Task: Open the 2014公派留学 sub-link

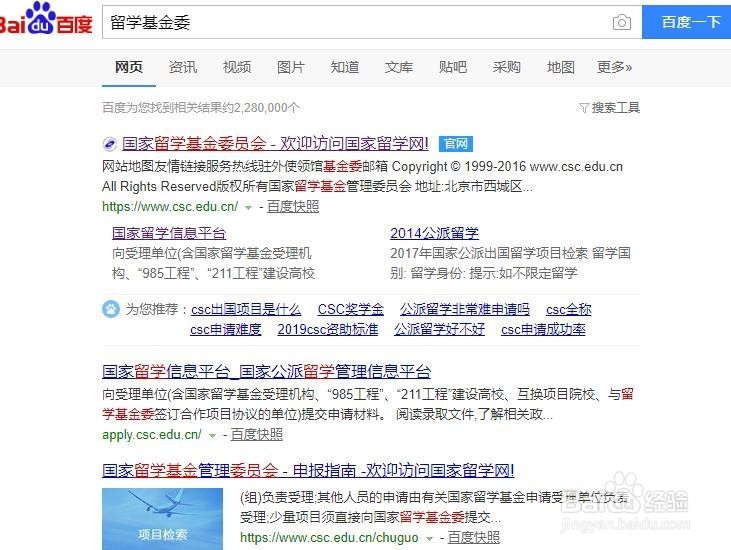Action: tap(434, 233)
